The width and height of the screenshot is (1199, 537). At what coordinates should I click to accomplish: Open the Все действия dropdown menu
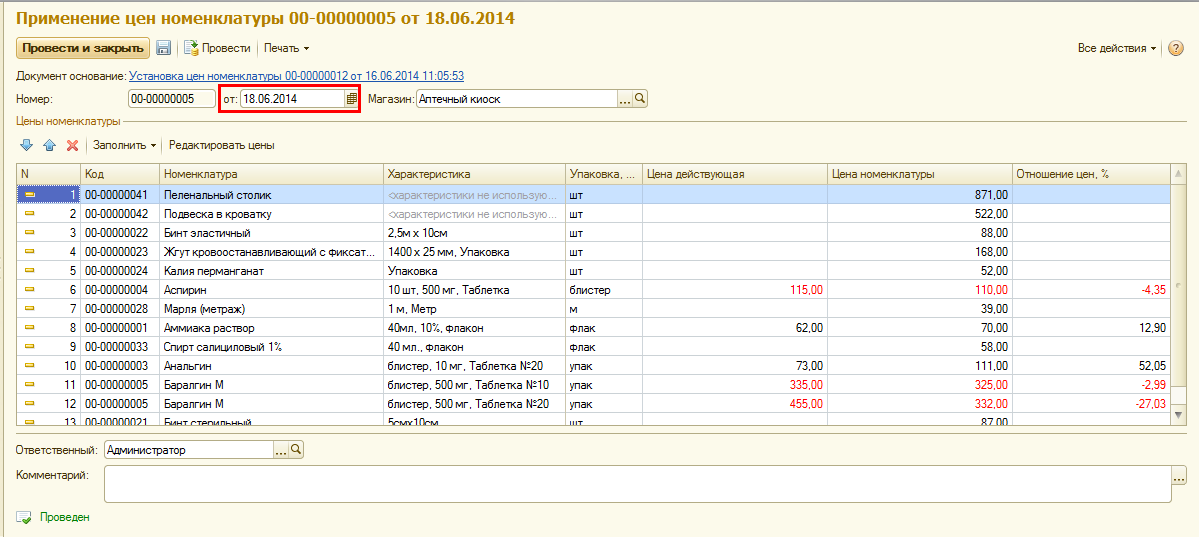pos(1117,48)
